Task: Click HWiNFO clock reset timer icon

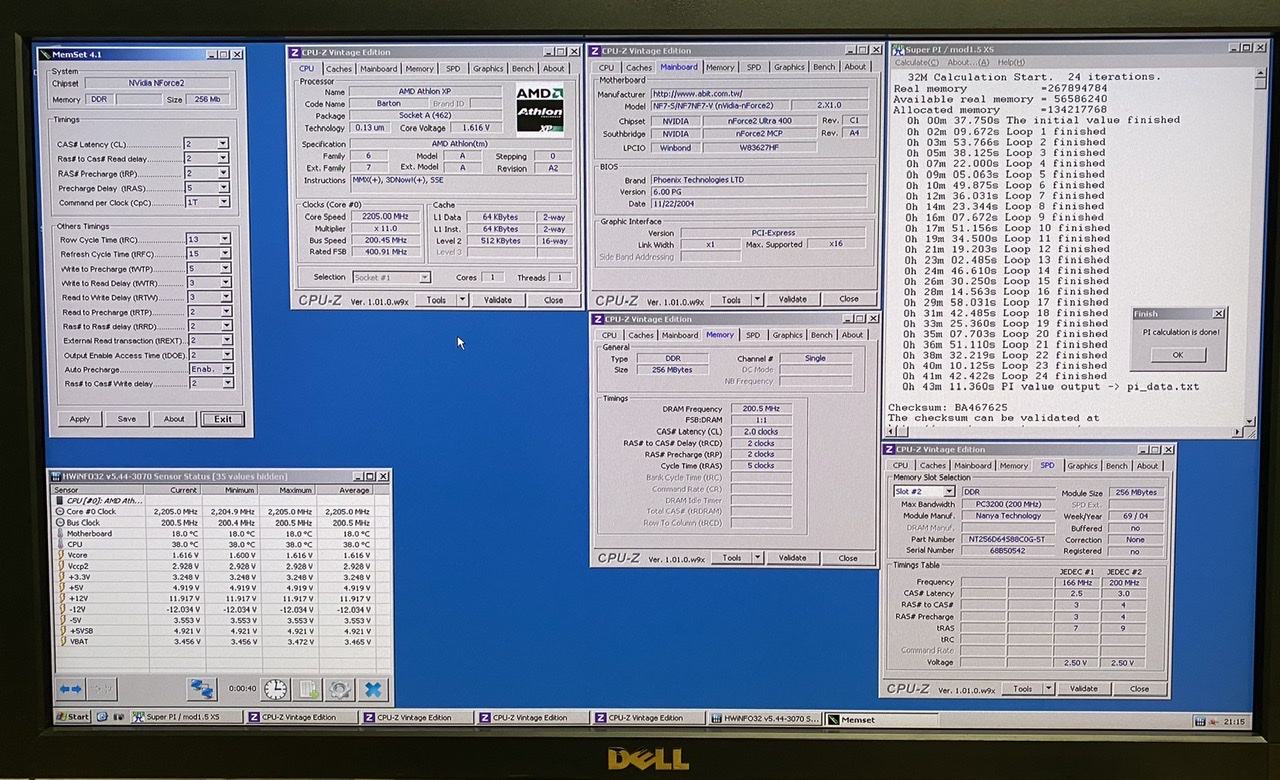Action: (x=275, y=689)
